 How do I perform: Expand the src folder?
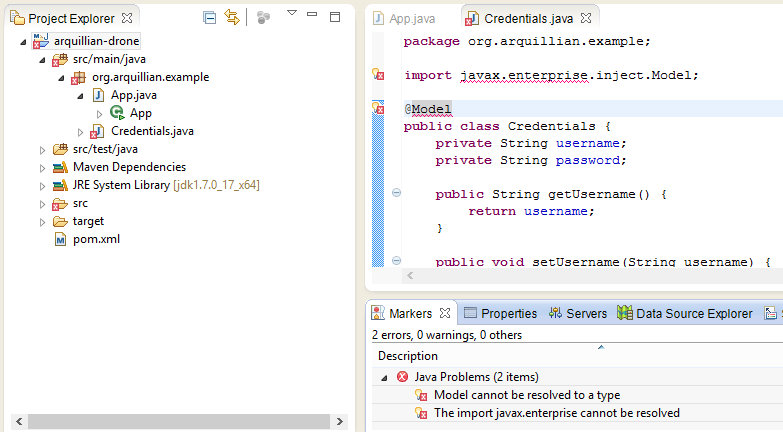tap(42, 204)
